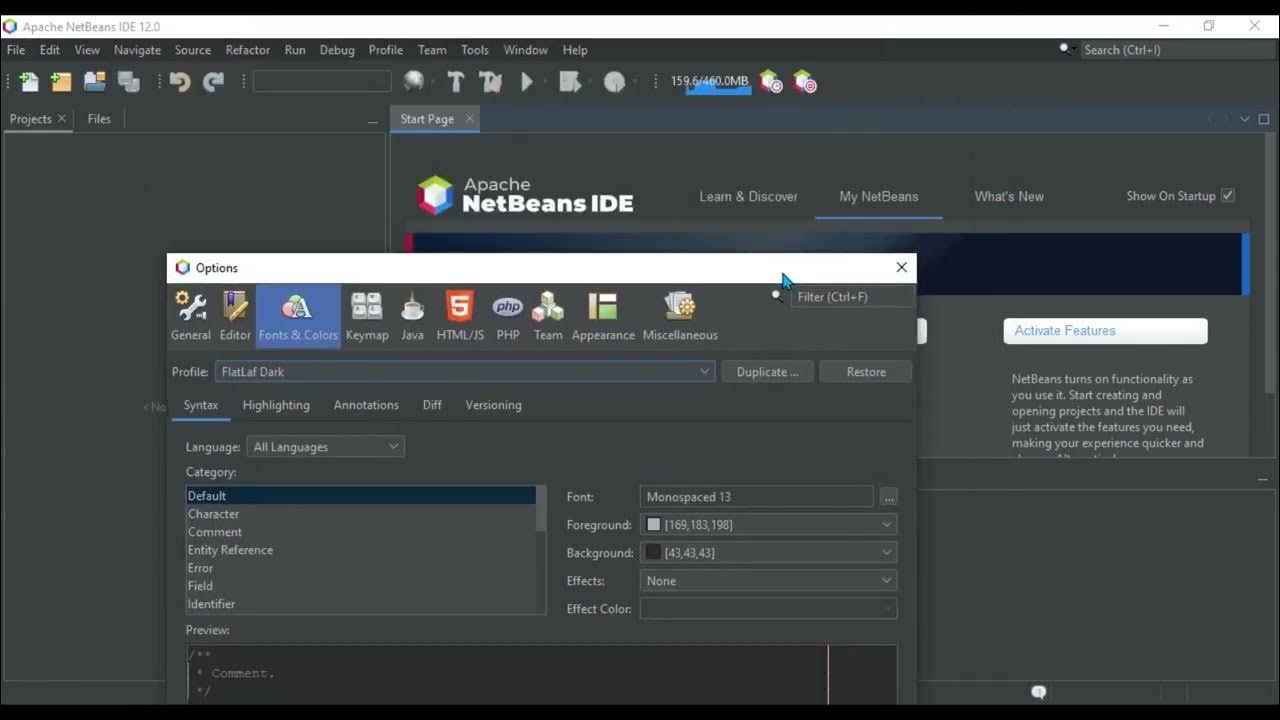Open Java options category
This screenshot has height=720, width=1280.
(413, 315)
